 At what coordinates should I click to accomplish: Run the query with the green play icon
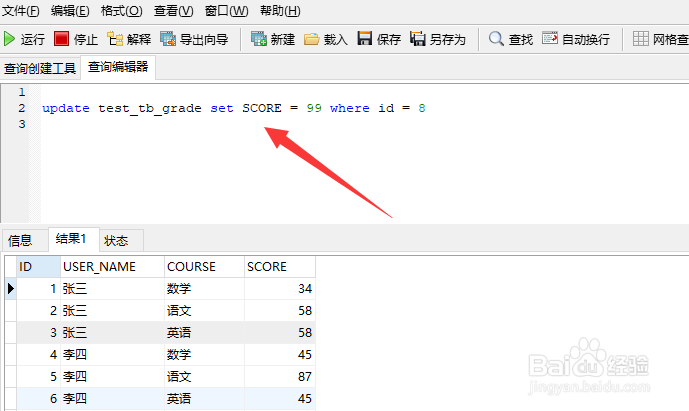click(10, 39)
